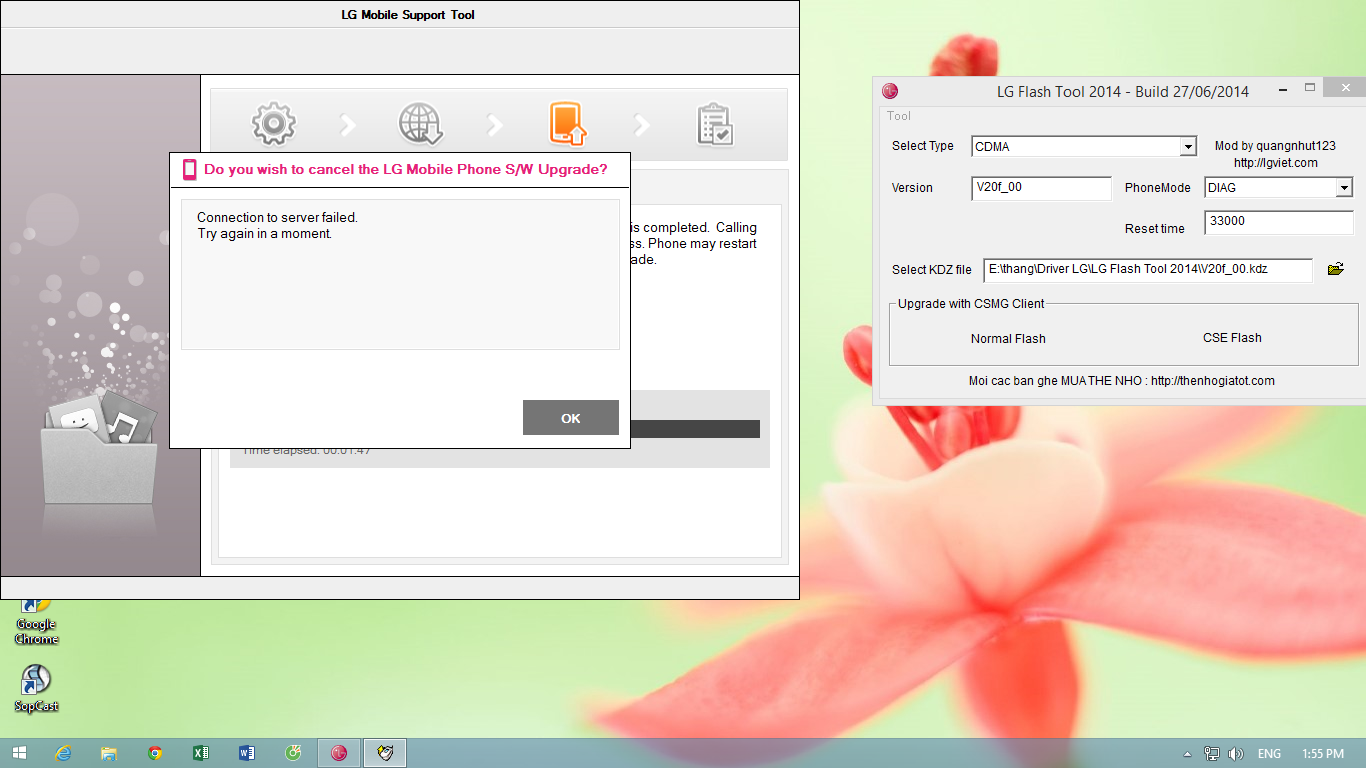This screenshot has height=768, width=1366.
Task: Click the 1:55 PM clock
Action: click(1323, 754)
